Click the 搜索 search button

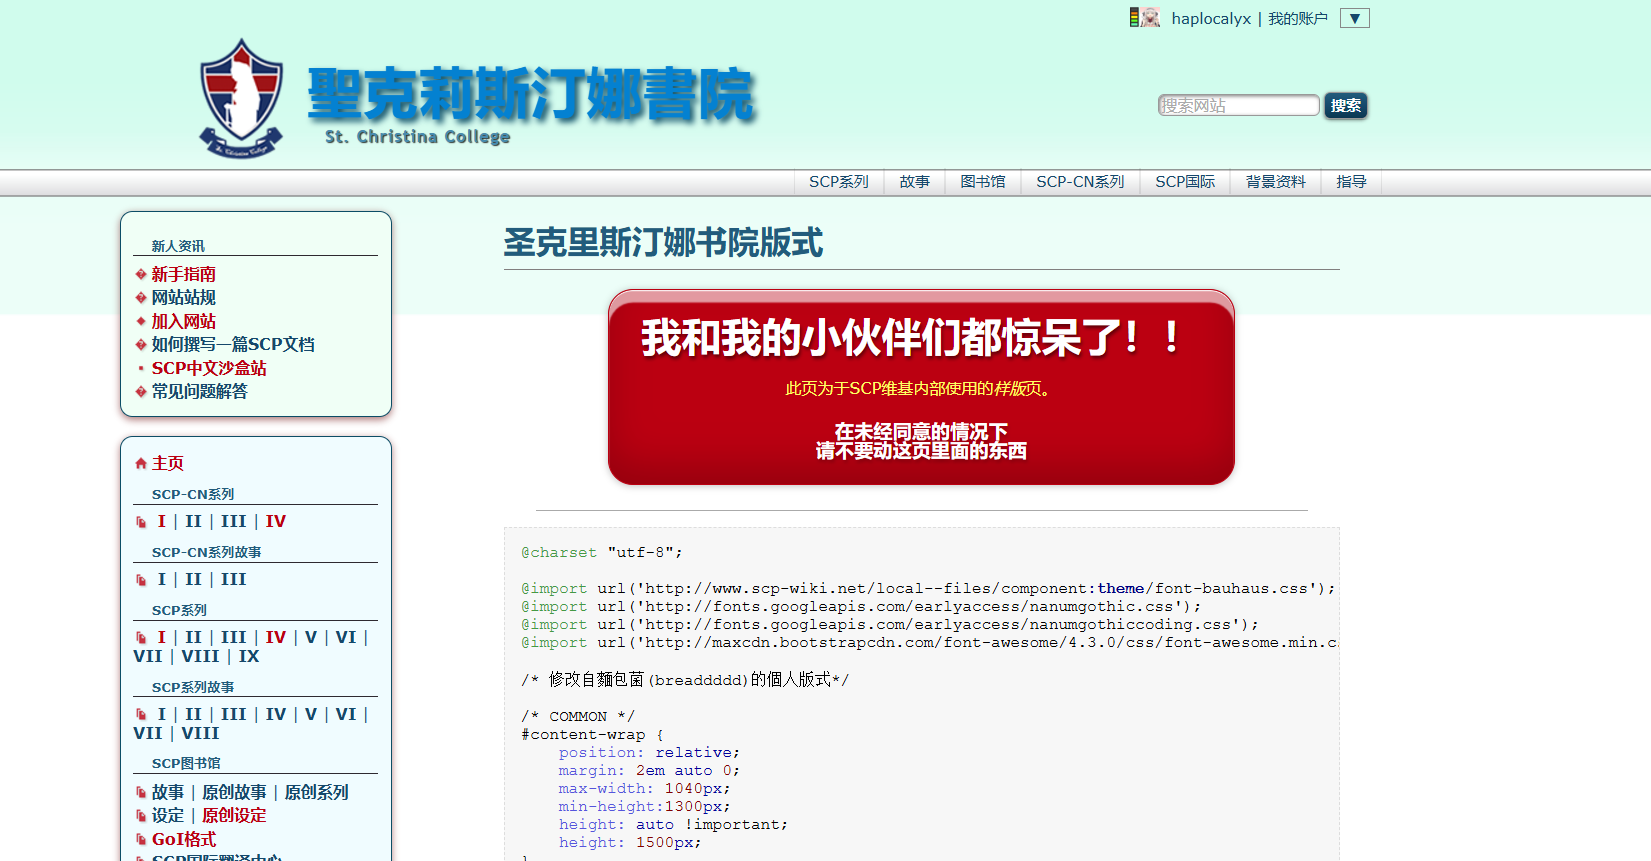click(x=1345, y=105)
